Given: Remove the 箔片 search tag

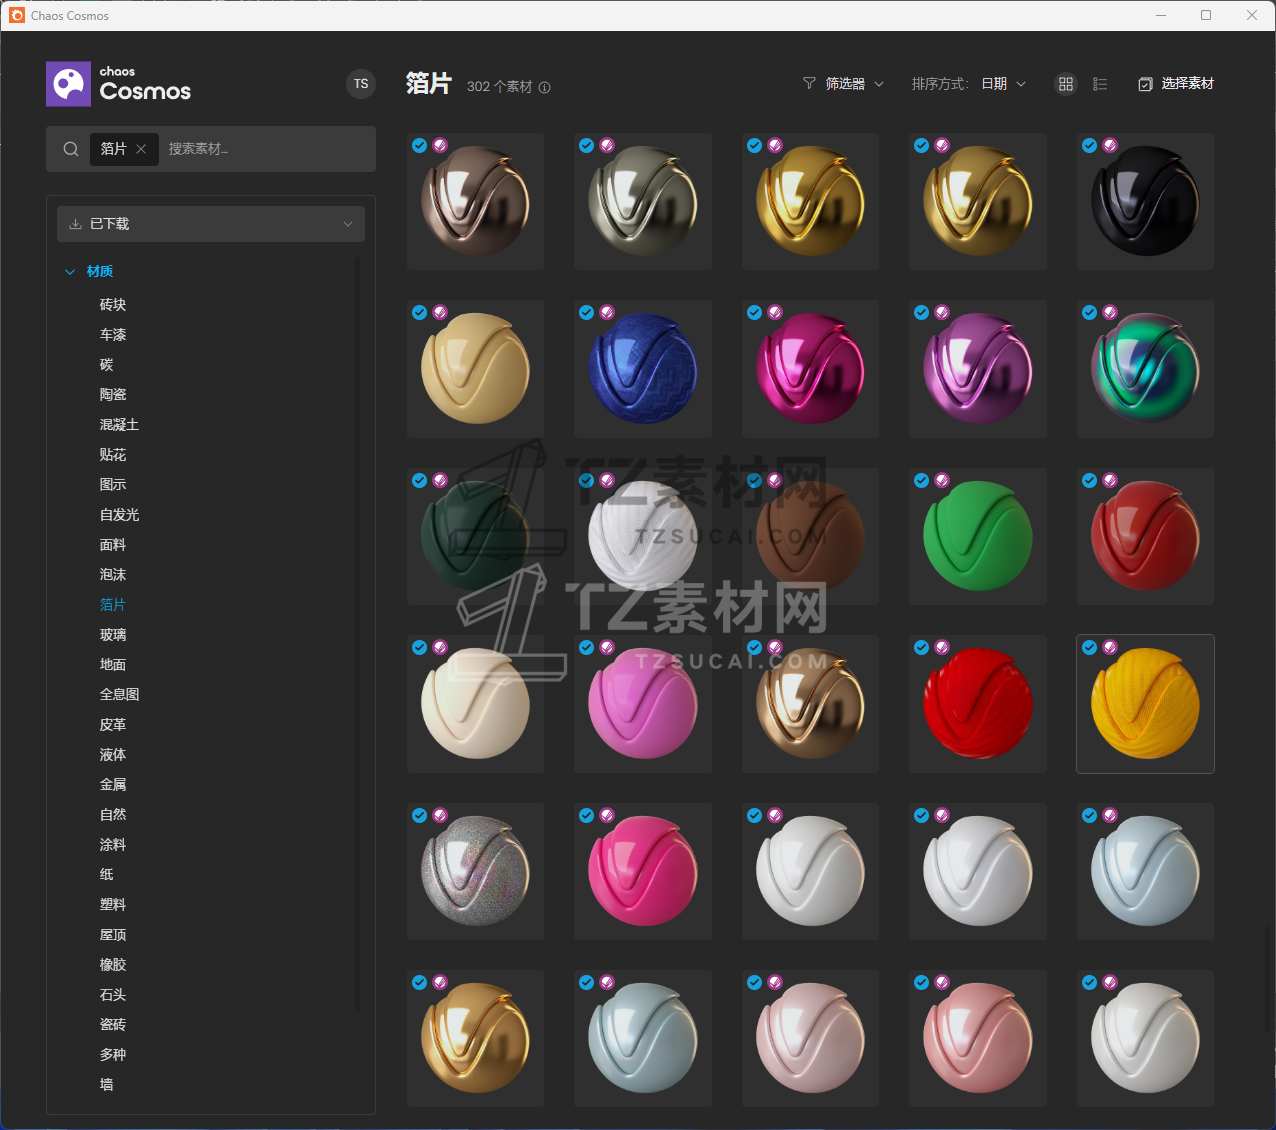Looking at the screenshot, I should (x=141, y=149).
